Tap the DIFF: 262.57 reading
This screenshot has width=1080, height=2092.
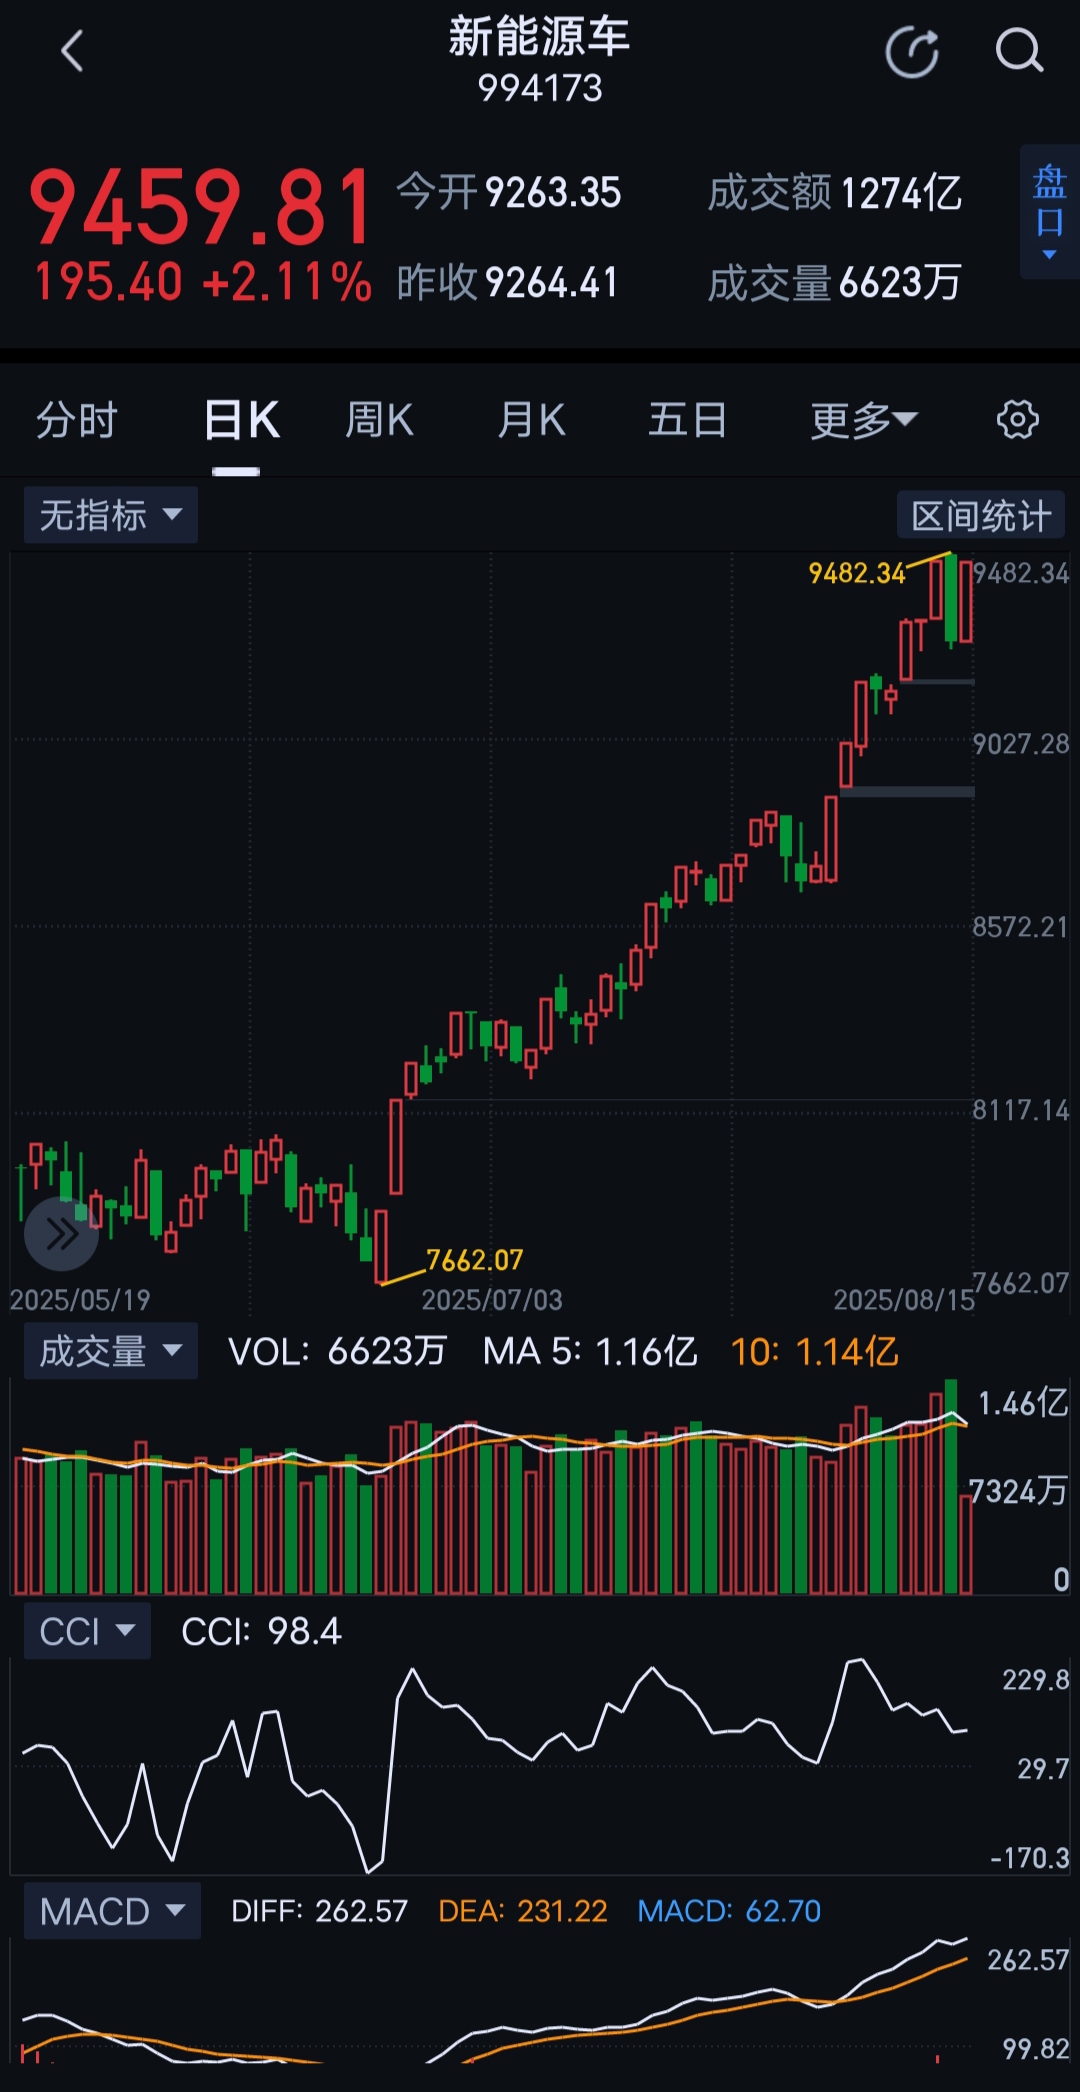click(x=319, y=1911)
